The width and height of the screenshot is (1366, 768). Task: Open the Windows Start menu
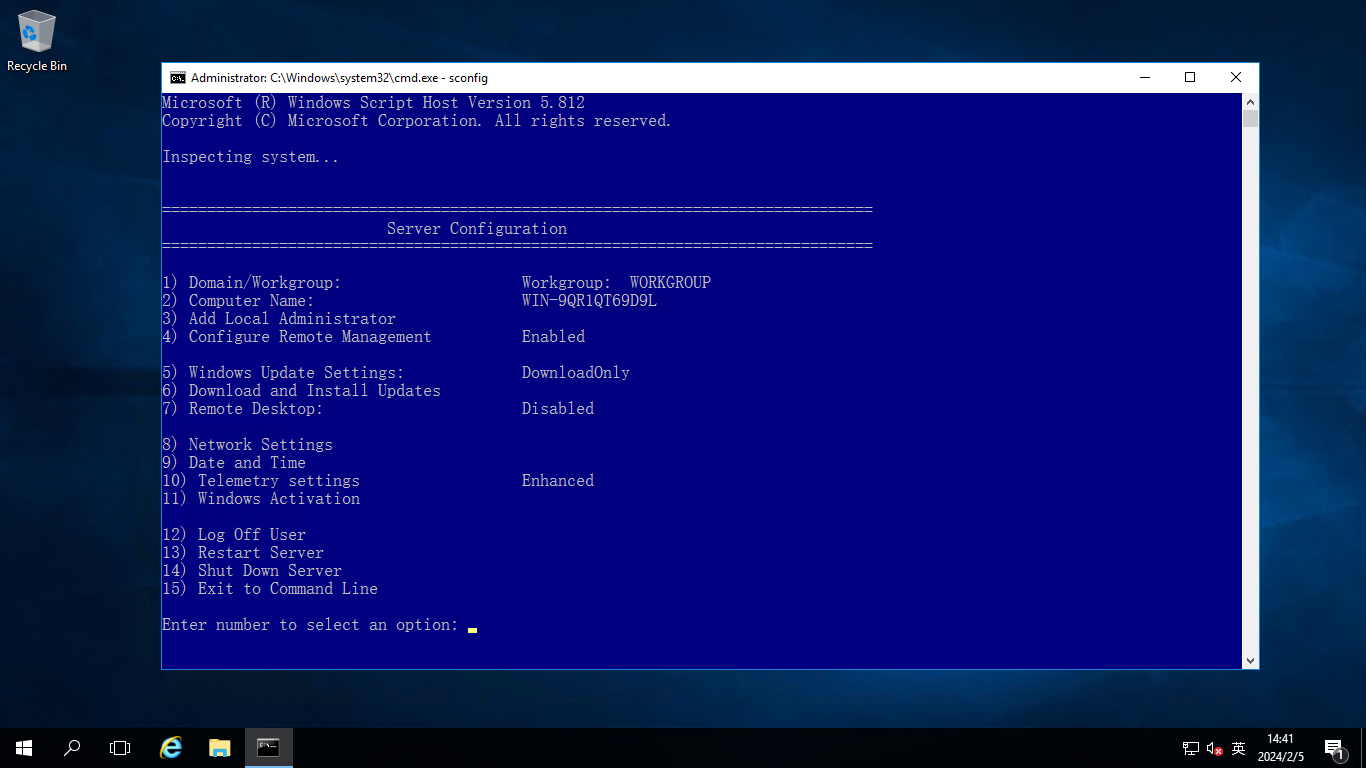tap(24, 748)
